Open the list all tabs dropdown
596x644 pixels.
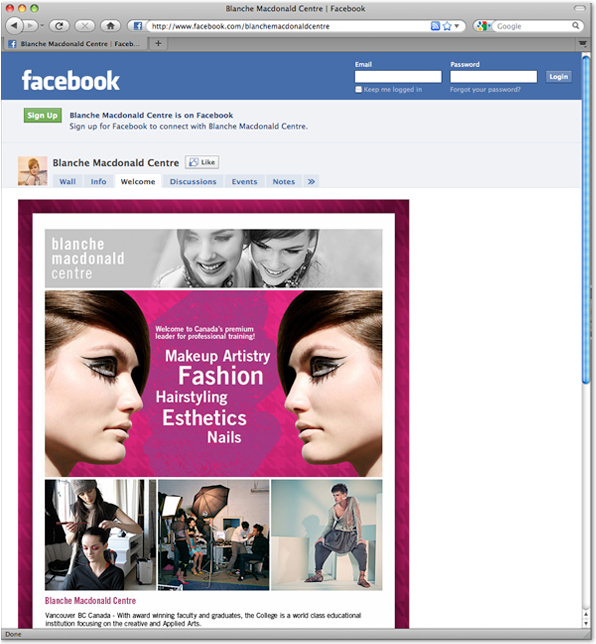coord(582,44)
